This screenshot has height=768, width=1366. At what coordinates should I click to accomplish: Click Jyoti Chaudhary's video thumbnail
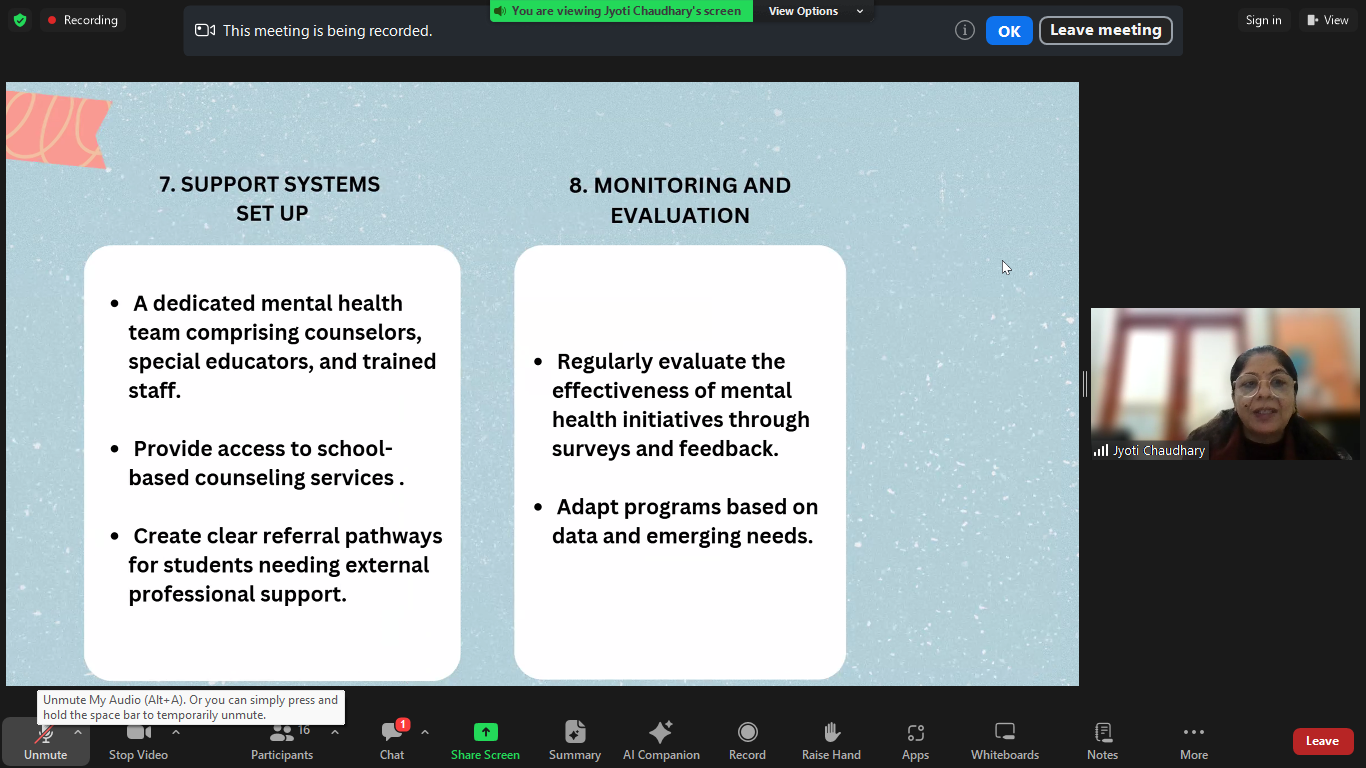point(1225,384)
